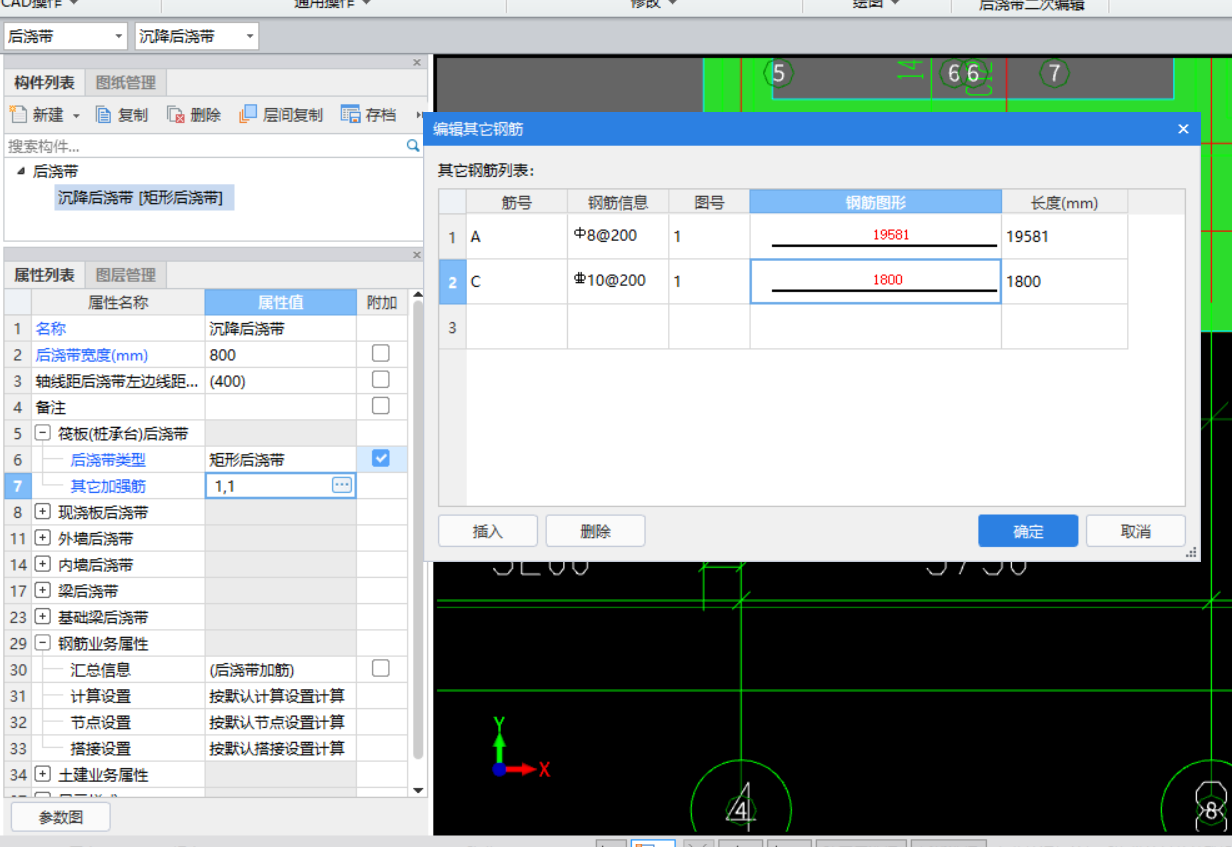Click the 搜索构件 search input field
This screenshot has height=847, width=1232.
pyautogui.click(x=205, y=146)
